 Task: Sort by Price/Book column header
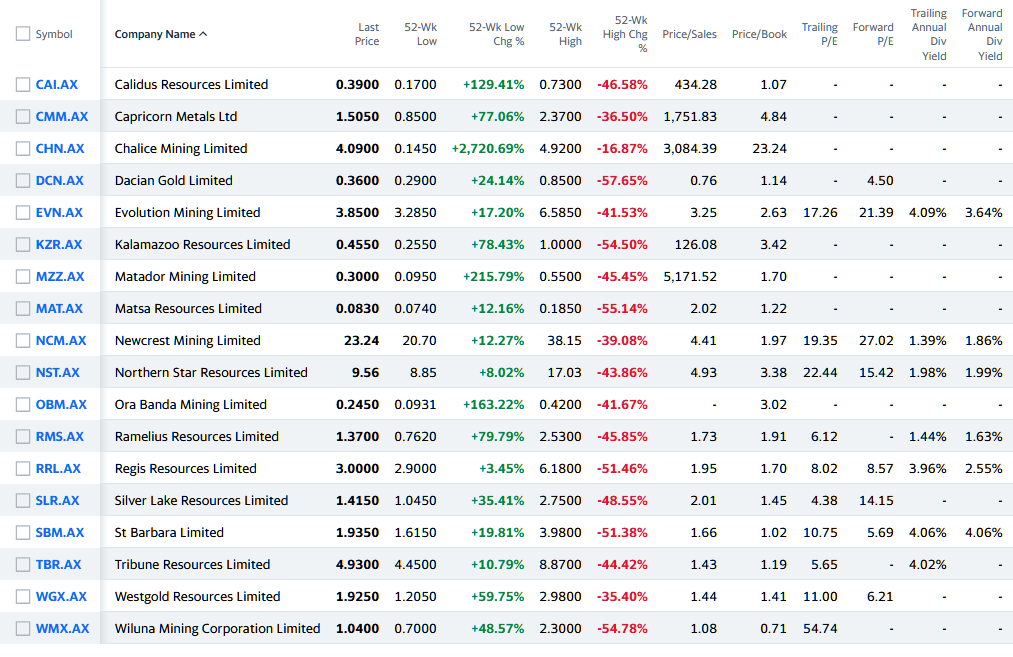[759, 34]
